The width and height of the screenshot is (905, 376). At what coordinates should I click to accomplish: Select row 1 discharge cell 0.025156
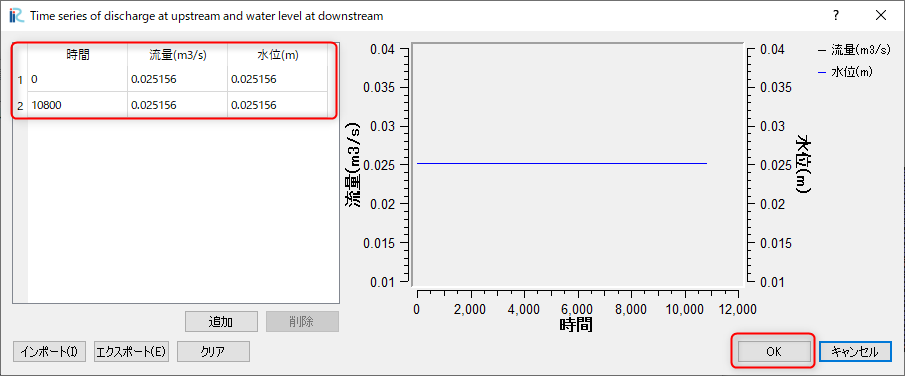click(178, 79)
